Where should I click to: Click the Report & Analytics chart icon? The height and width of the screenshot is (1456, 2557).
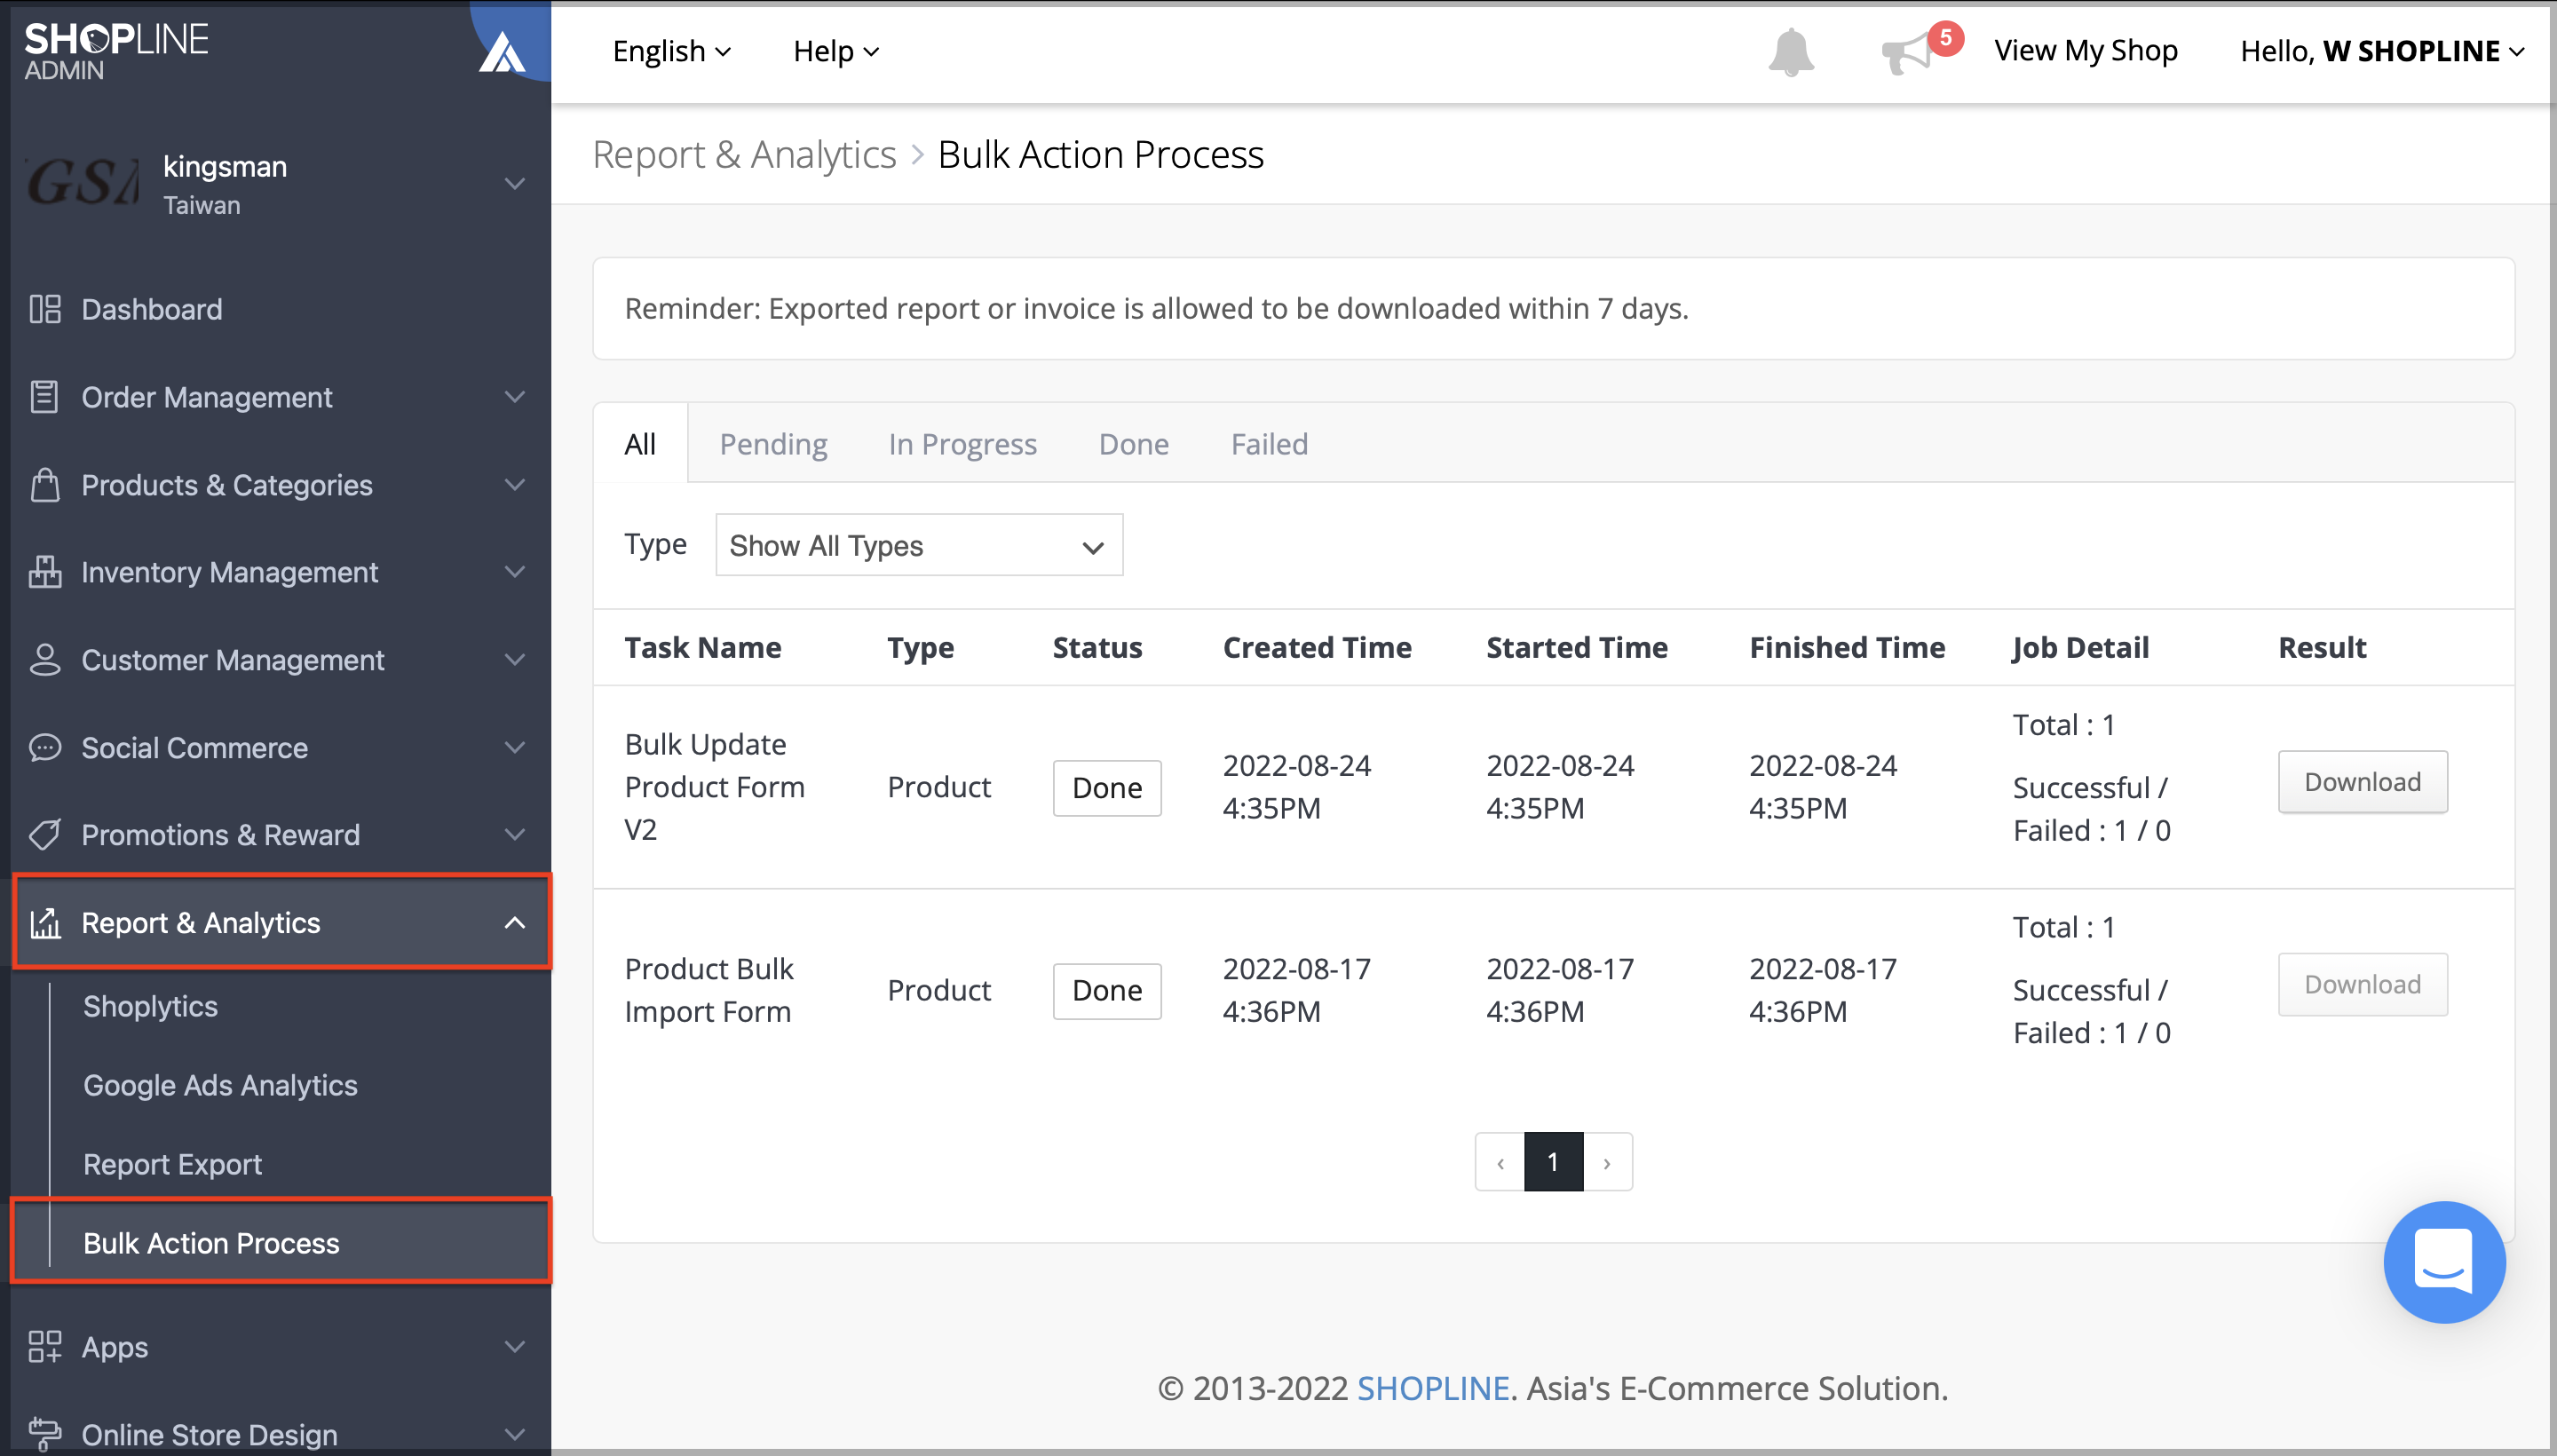[x=45, y=923]
